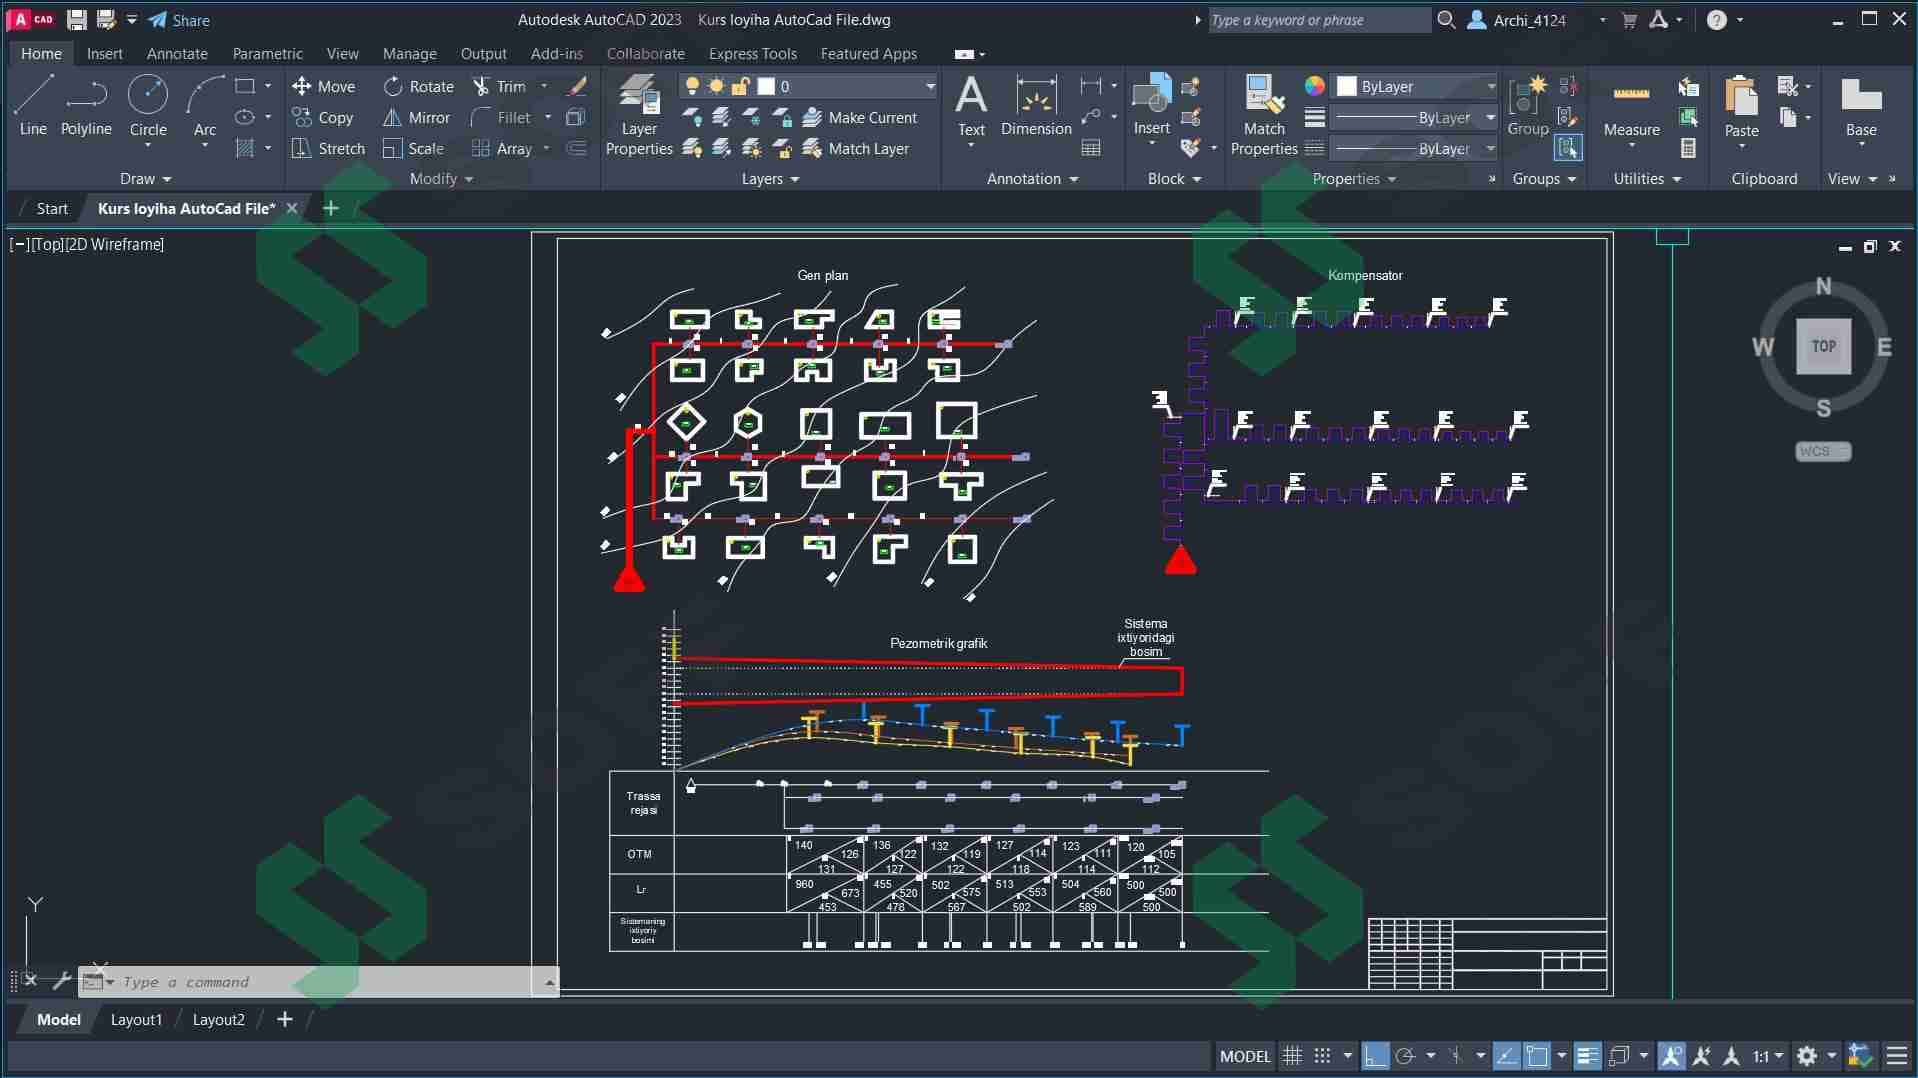Click the keyword search field
This screenshot has height=1078, width=1918.
[x=1318, y=20]
